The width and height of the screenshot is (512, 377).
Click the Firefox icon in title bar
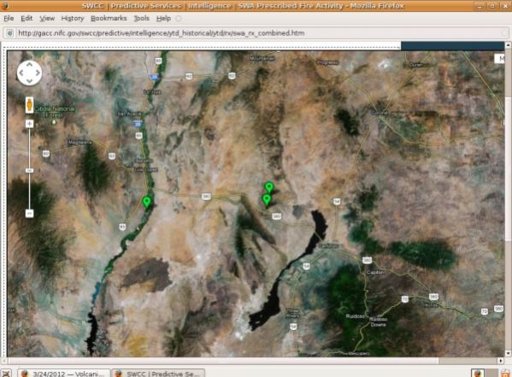pos(4,5)
